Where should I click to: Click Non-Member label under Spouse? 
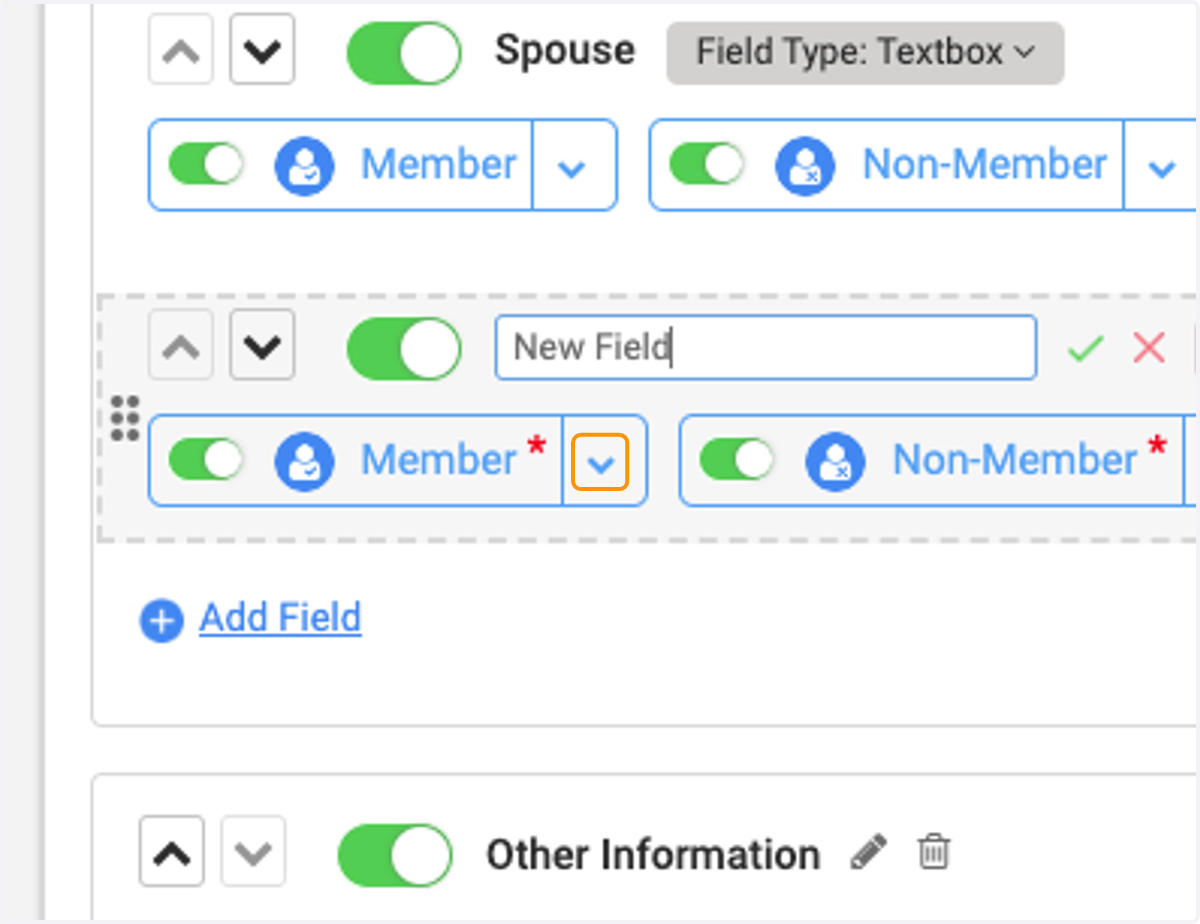(x=985, y=165)
